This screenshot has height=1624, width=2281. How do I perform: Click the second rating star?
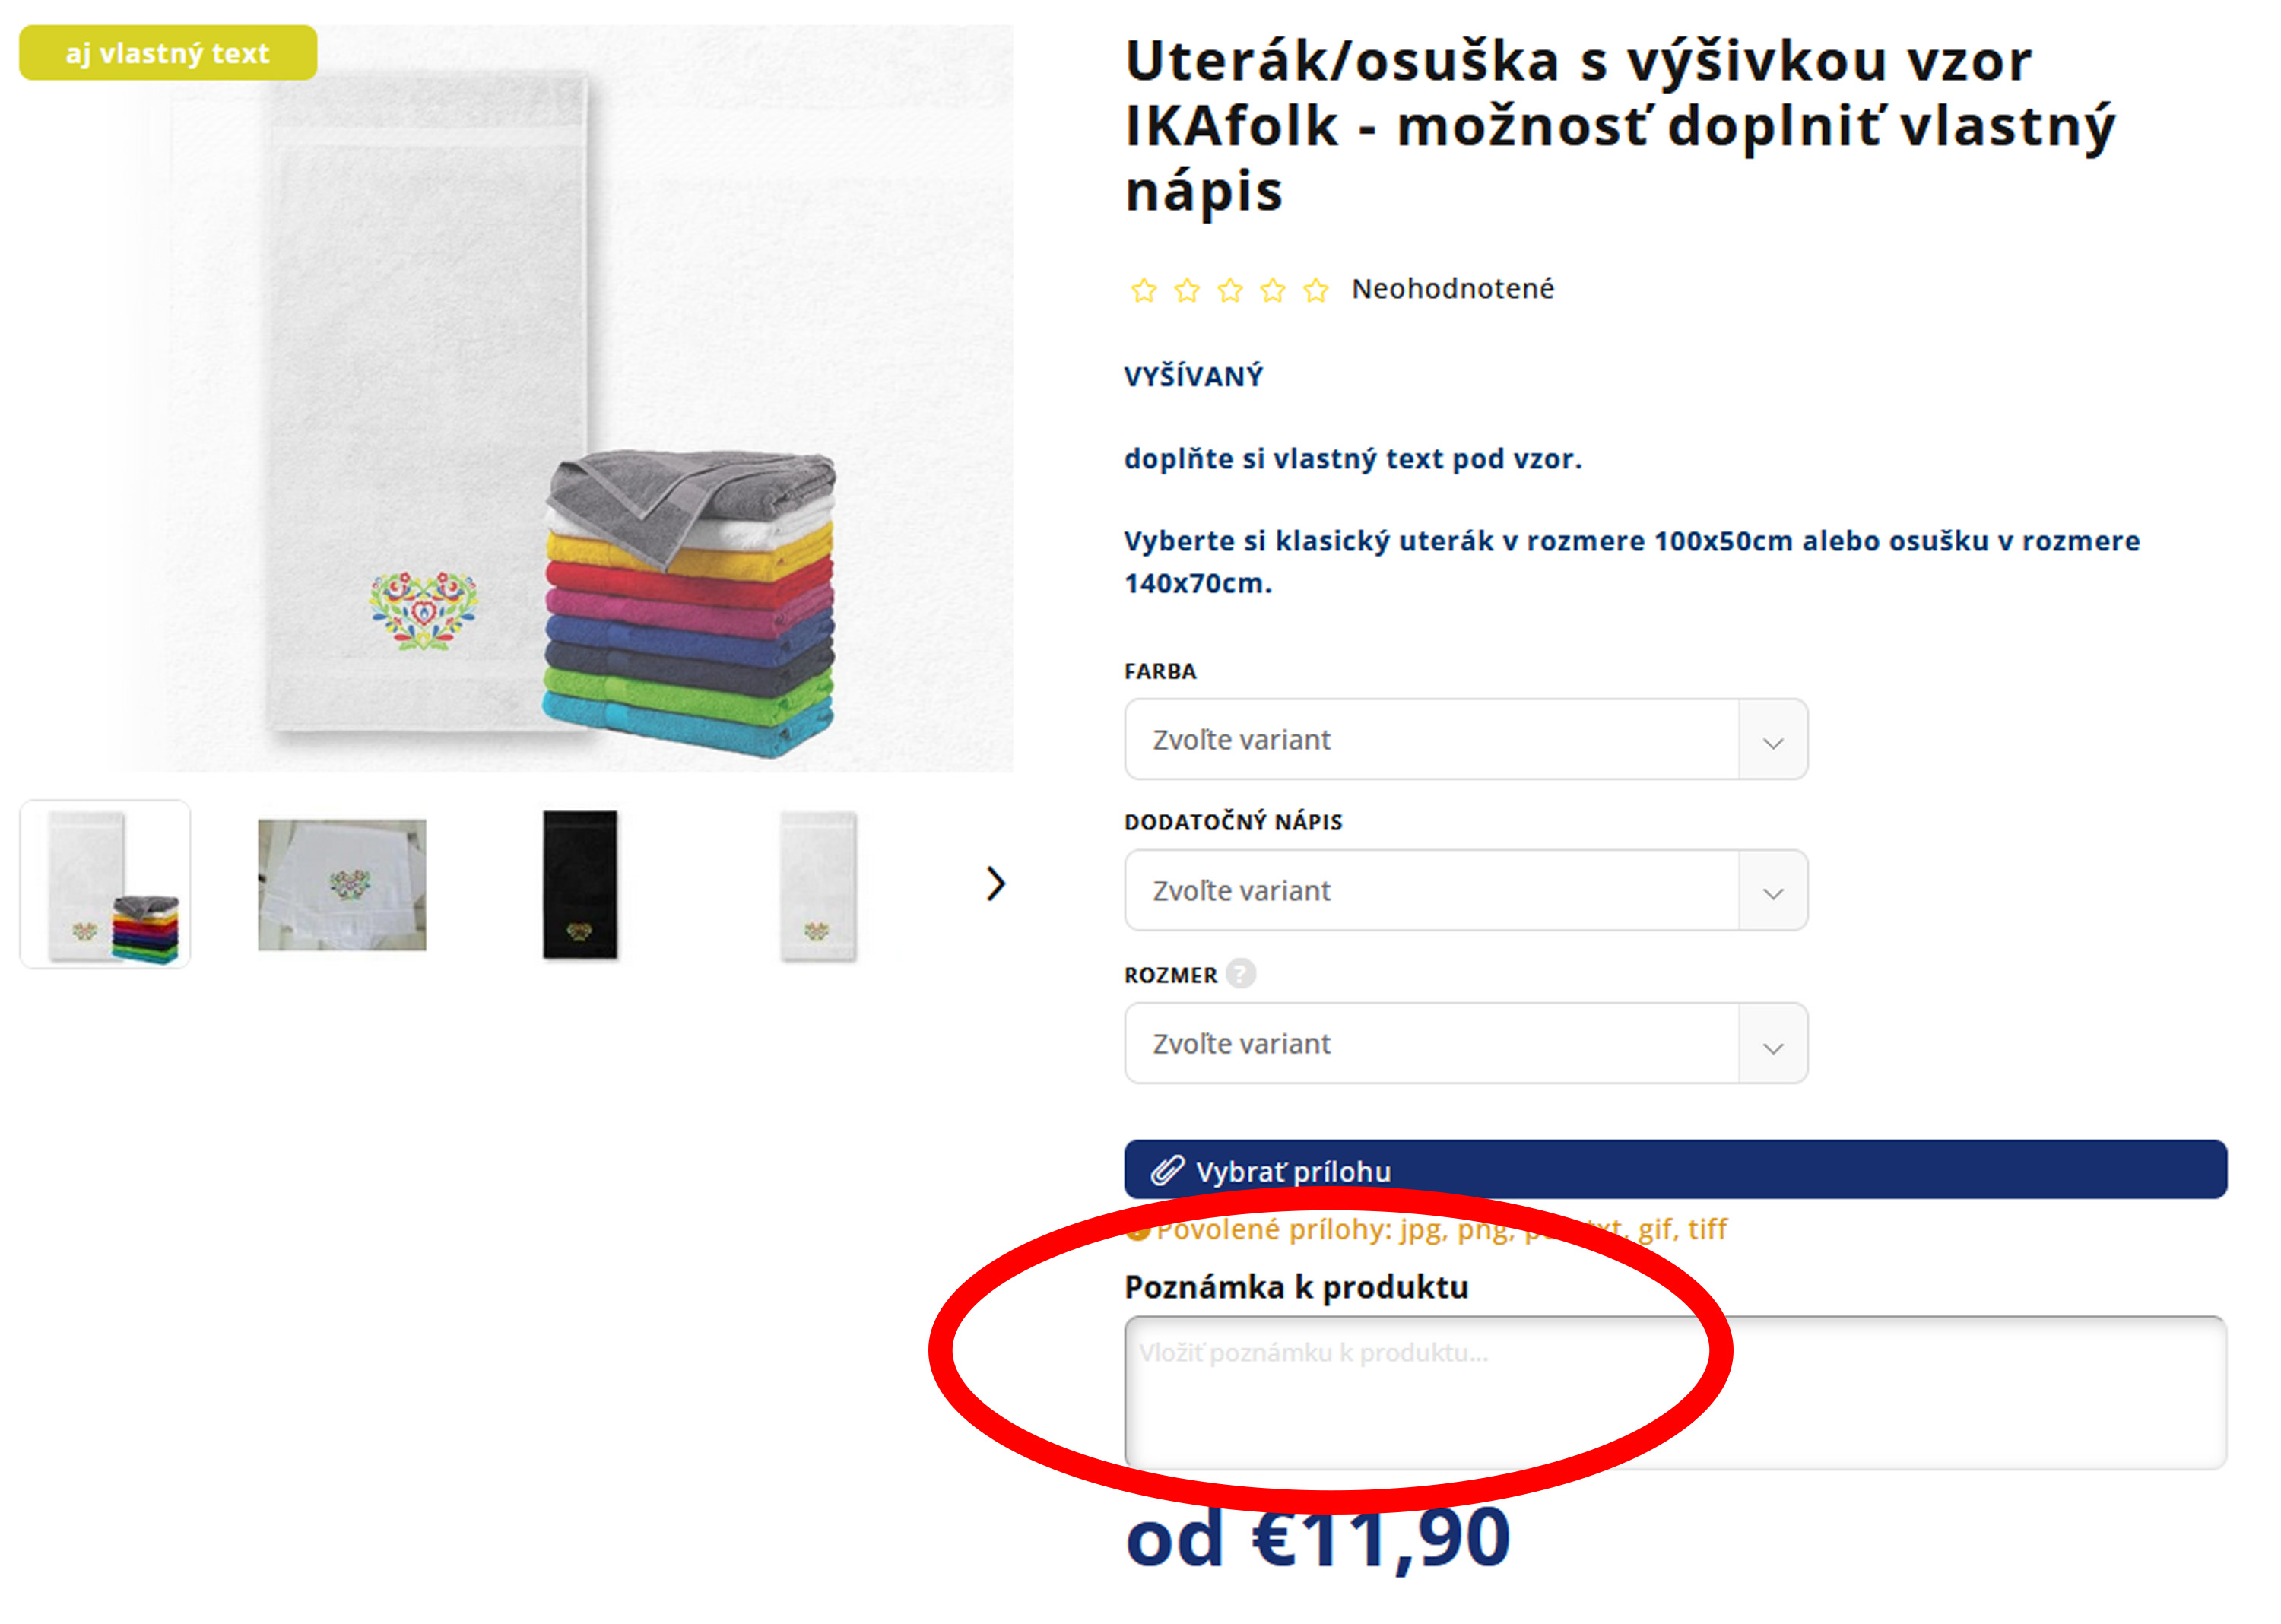coord(1186,290)
